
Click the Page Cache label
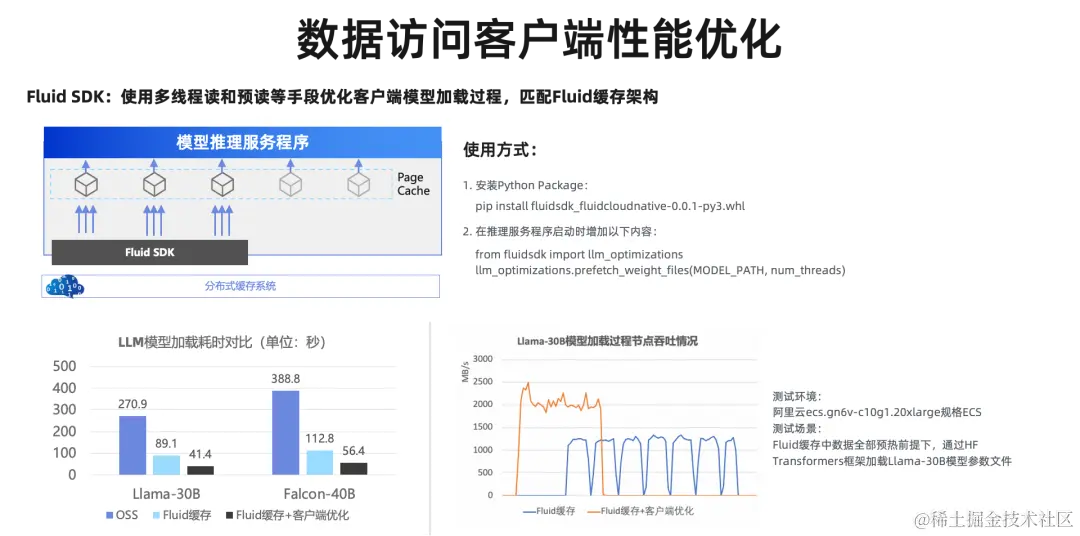pyautogui.click(x=413, y=184)
